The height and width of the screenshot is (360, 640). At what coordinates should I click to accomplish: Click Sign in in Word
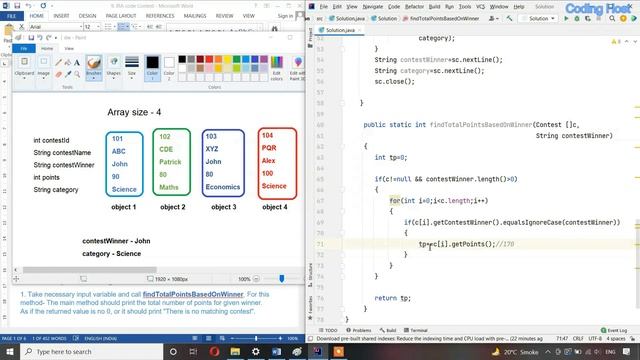(x=285, y=16)
